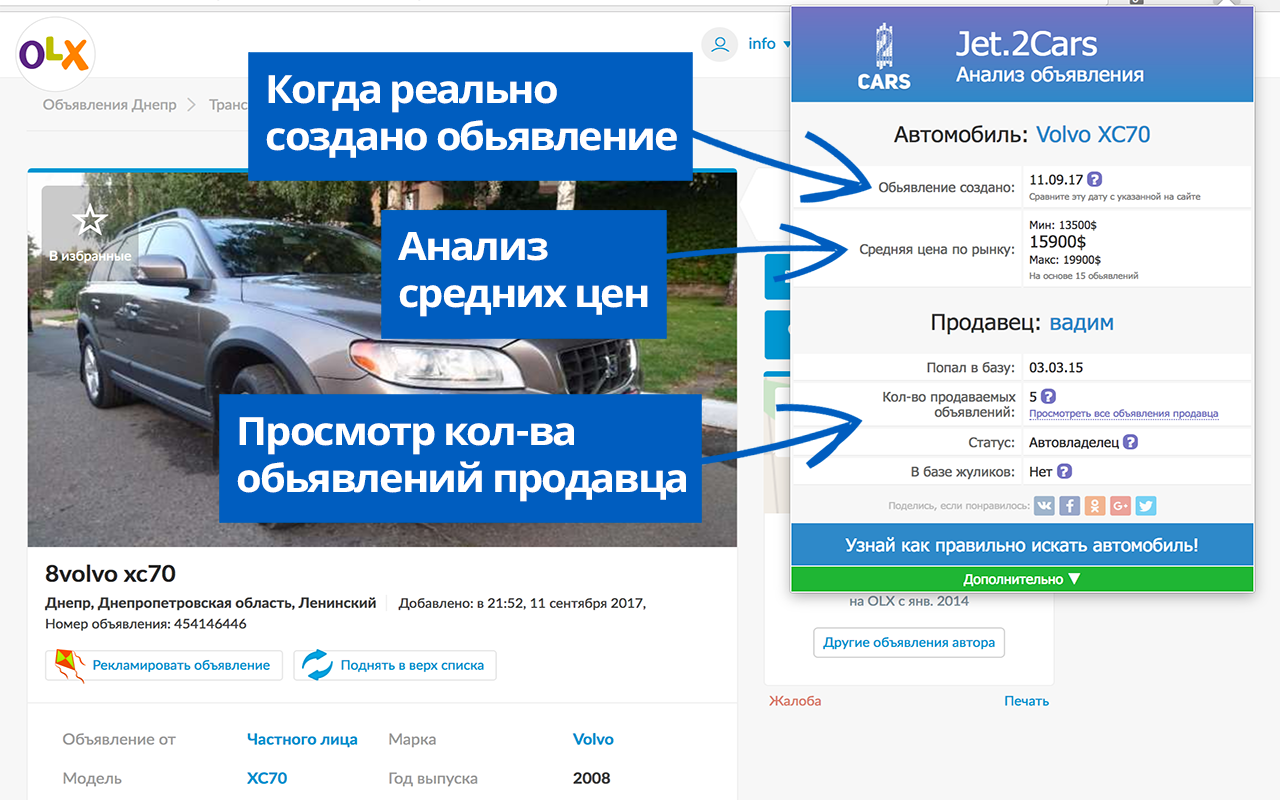Open the Частного лица filter link
The width and height of the screenshot is (1280, 800).
pos(302,740)
